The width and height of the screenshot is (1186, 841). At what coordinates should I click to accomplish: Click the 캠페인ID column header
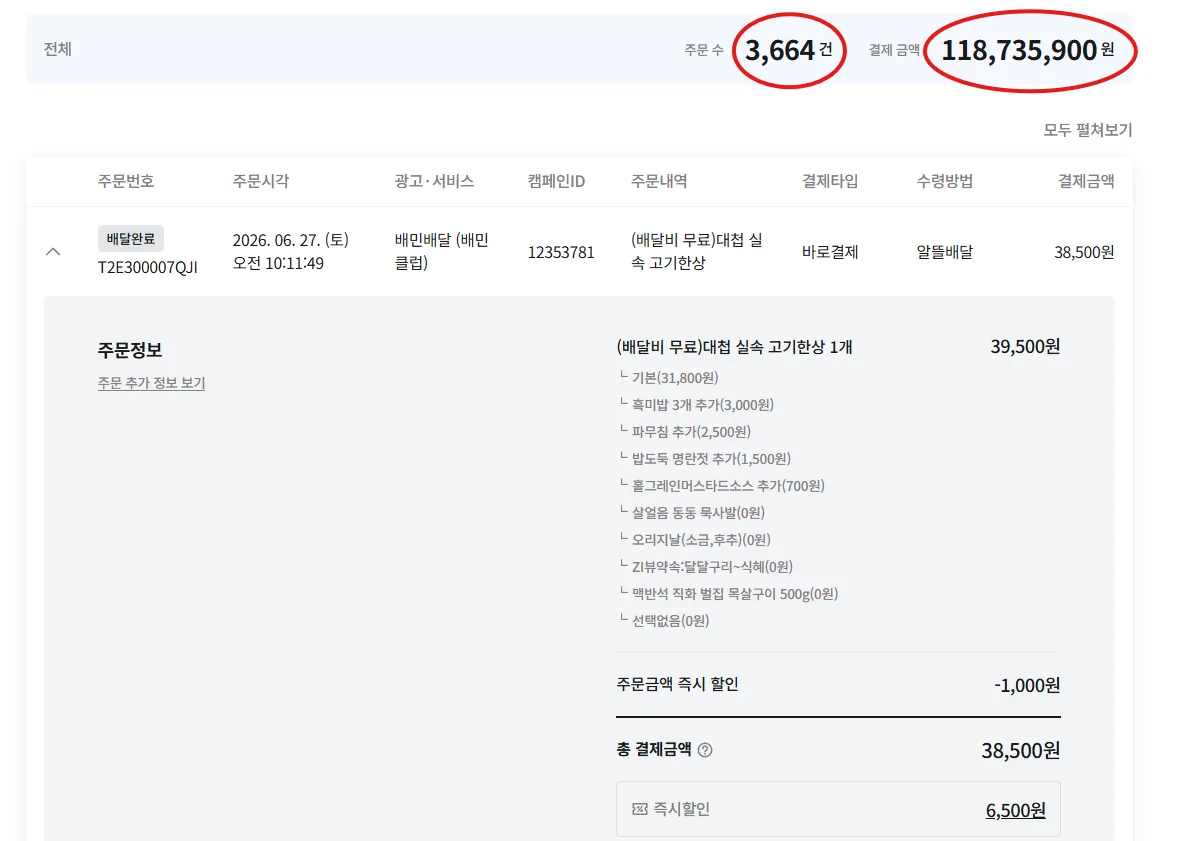(556, 181)
